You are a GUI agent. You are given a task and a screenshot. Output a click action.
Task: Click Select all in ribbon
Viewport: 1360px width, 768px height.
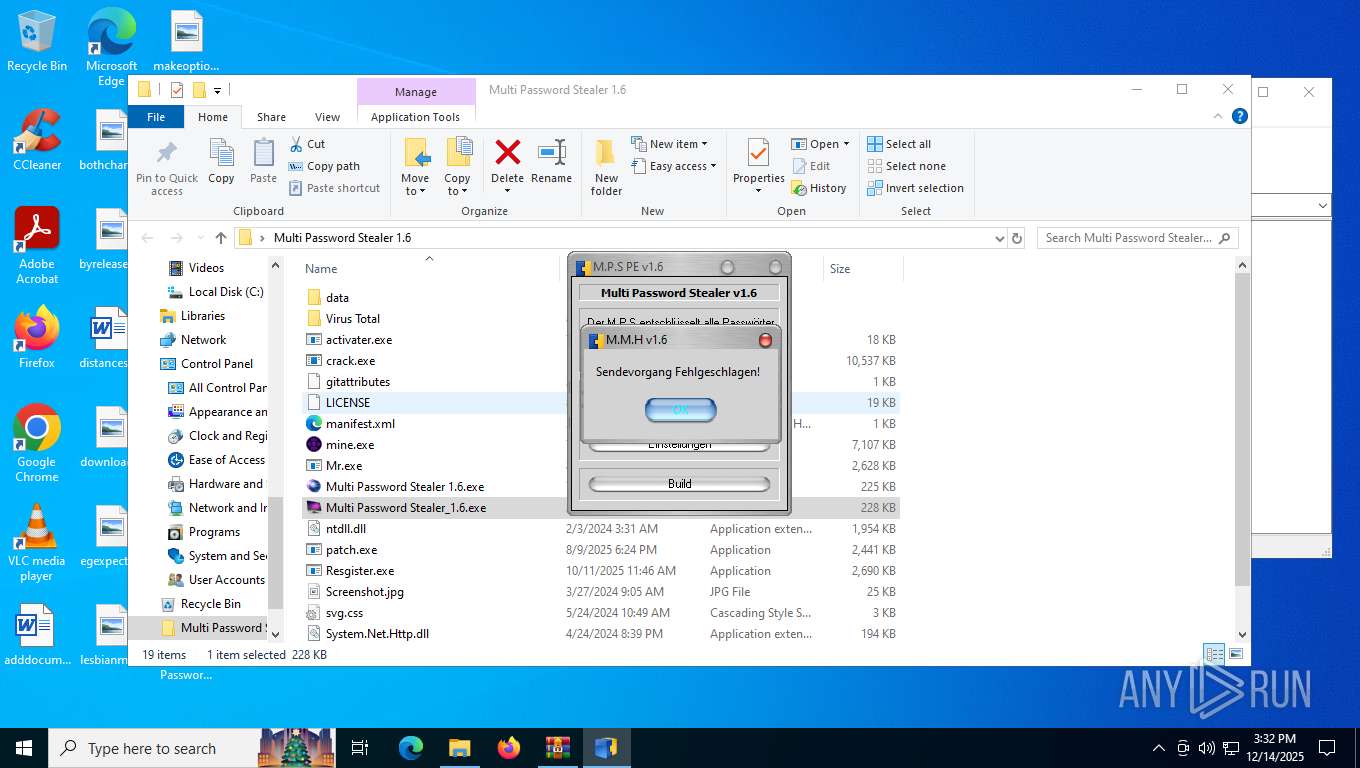899,144
